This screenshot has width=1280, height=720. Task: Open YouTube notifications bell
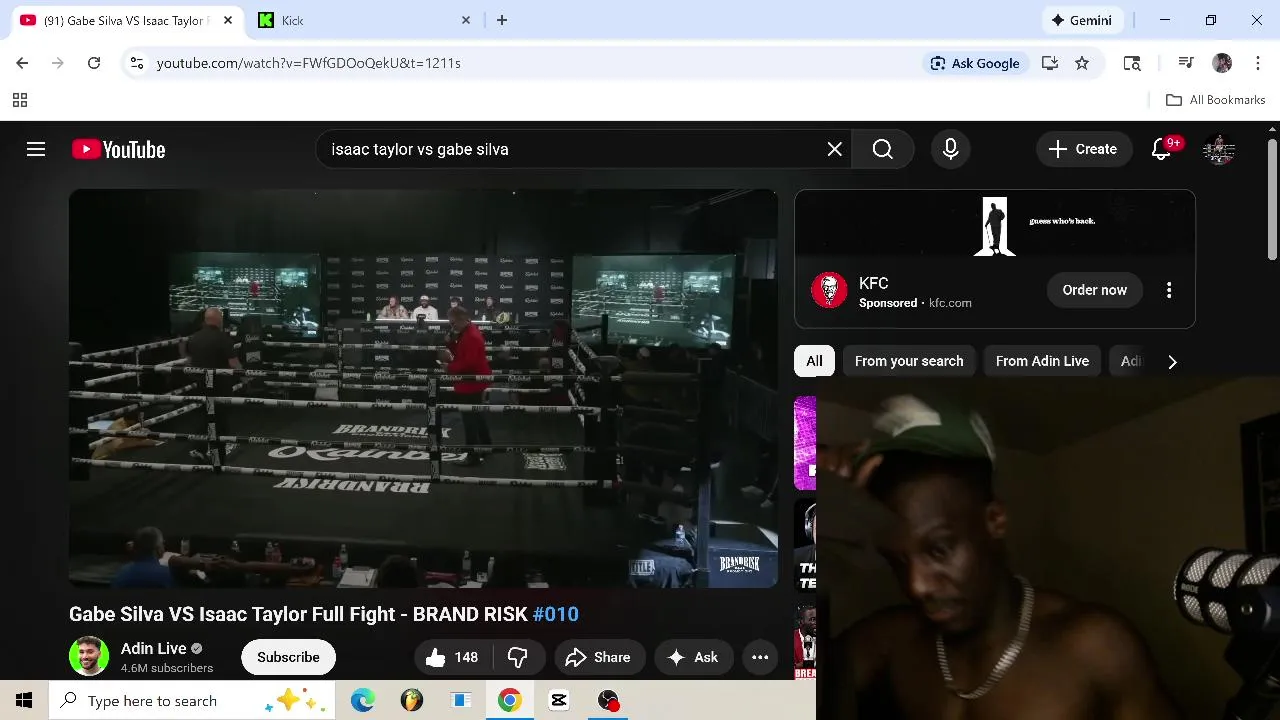coord(1161,149)
